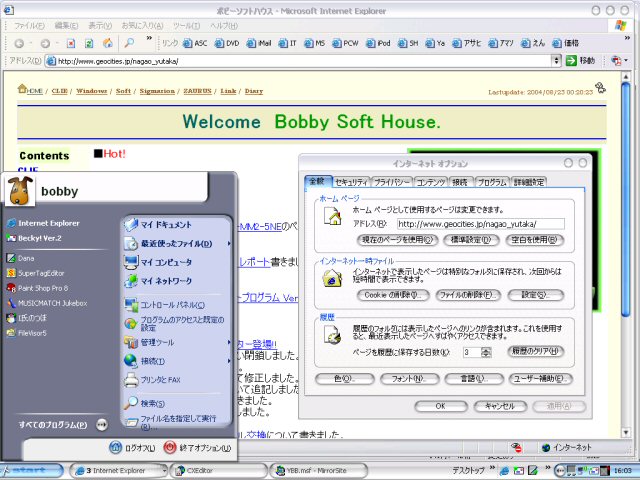Switch to the セキュリティ tab
Screen dimensions: 640x480
pos(350,182)
